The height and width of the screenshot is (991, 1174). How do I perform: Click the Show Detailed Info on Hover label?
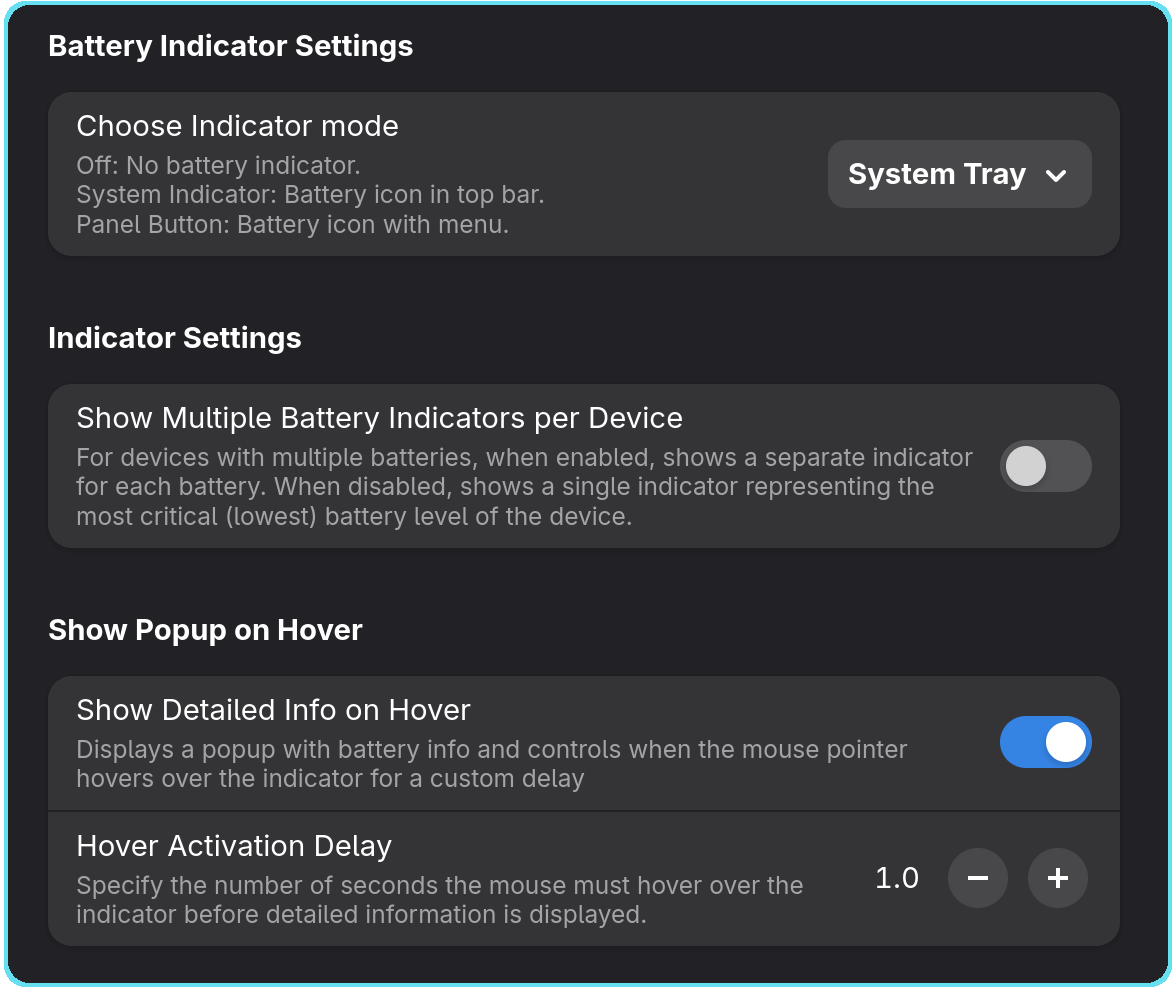point(273,710)
